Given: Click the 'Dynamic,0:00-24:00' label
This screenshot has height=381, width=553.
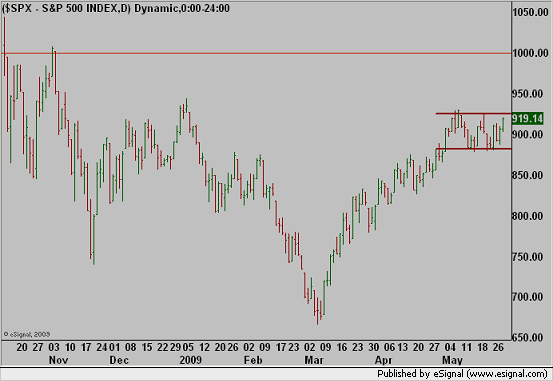Looking at the screenshot, I should pos(182,8).
